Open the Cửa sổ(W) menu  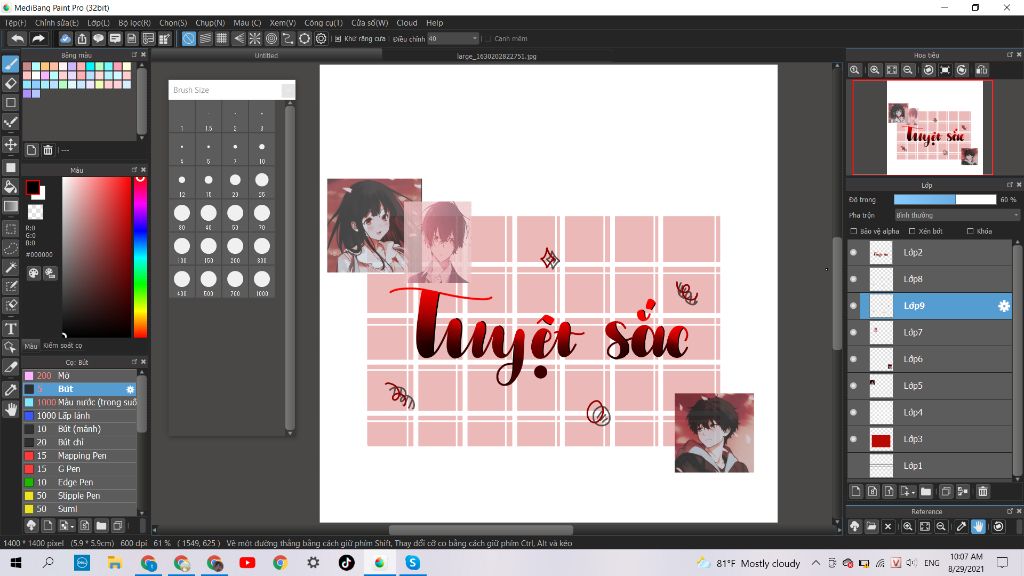370,23
